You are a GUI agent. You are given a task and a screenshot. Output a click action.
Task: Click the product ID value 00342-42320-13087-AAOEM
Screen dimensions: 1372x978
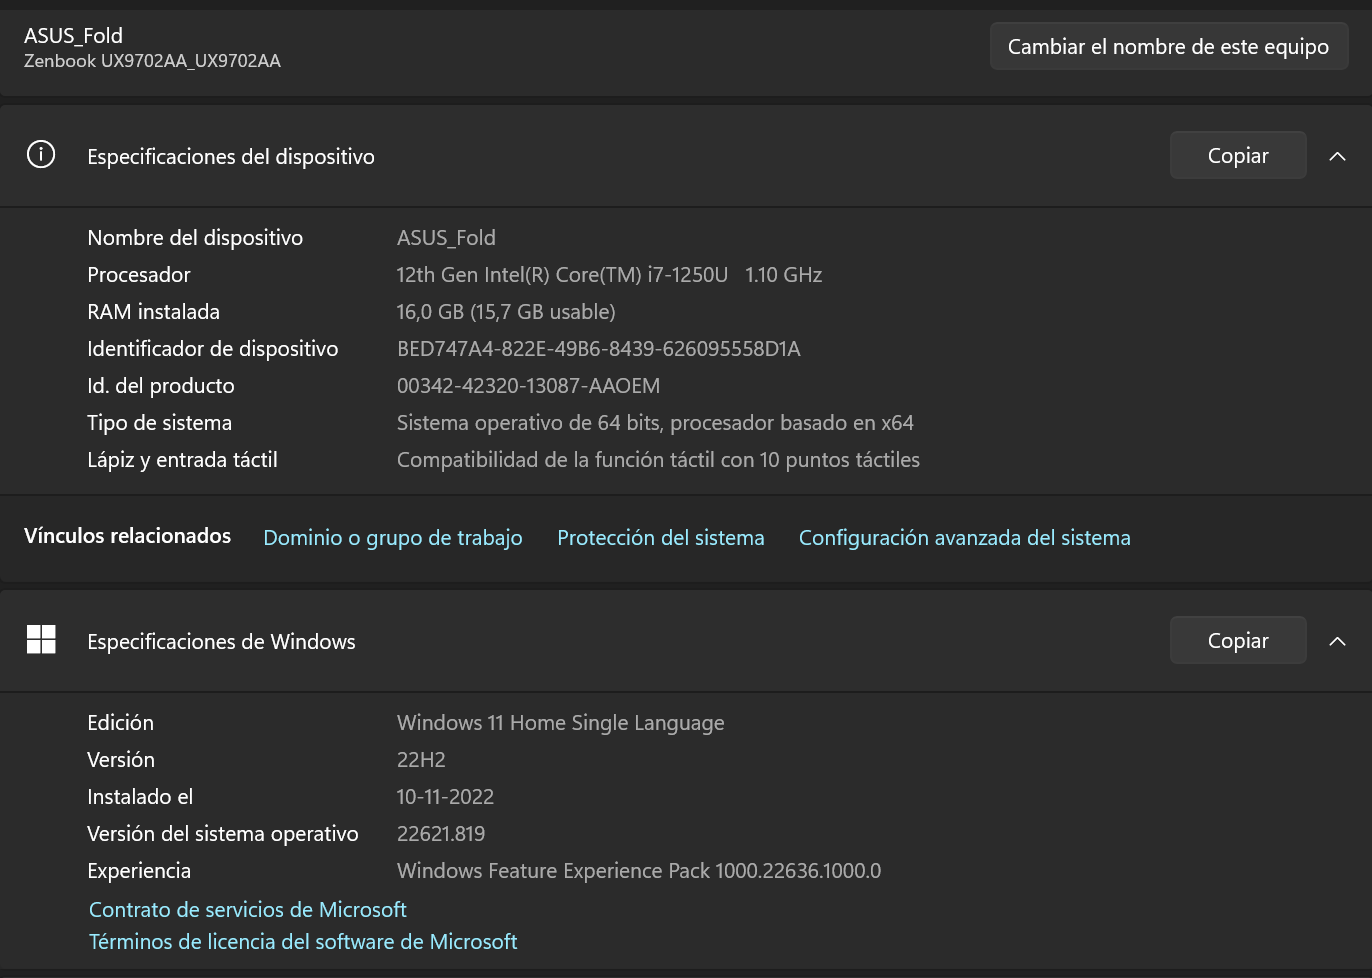pos(528,386)
